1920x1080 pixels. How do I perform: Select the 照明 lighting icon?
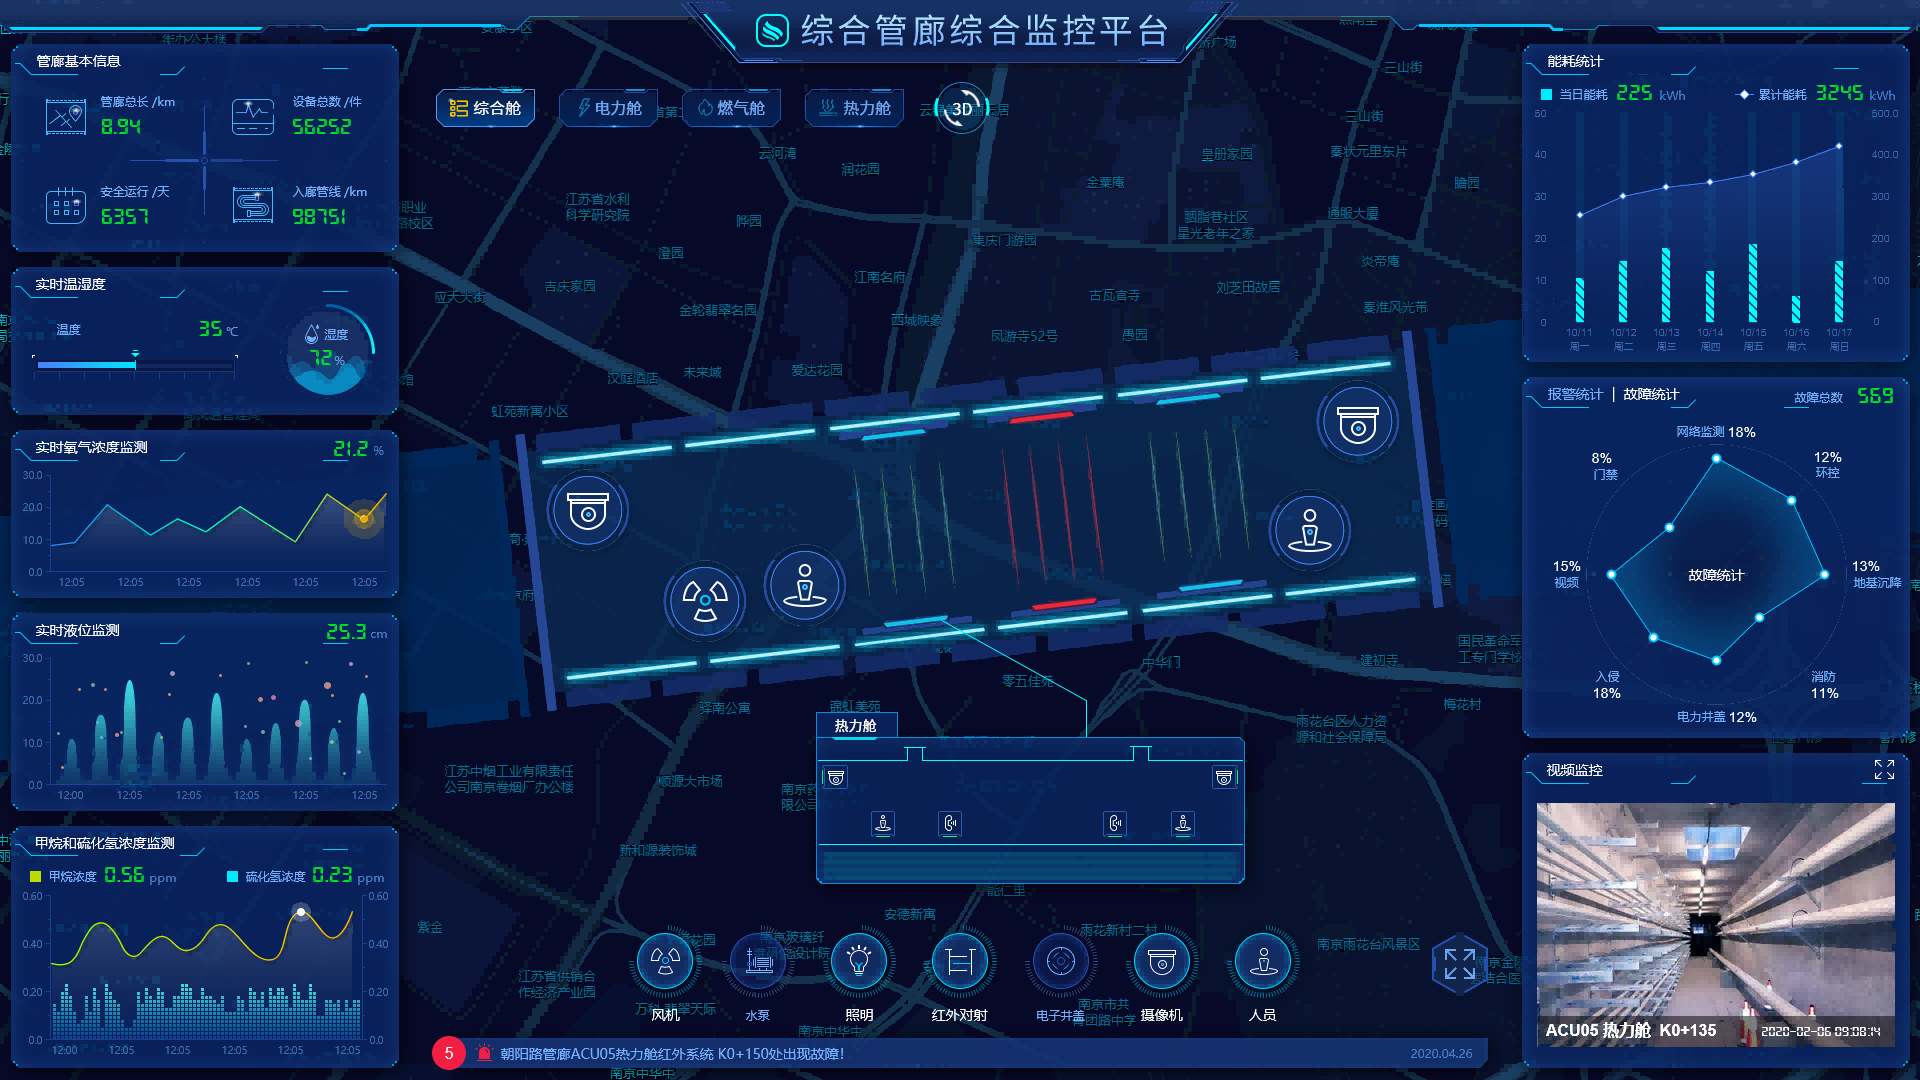point(859,962)
